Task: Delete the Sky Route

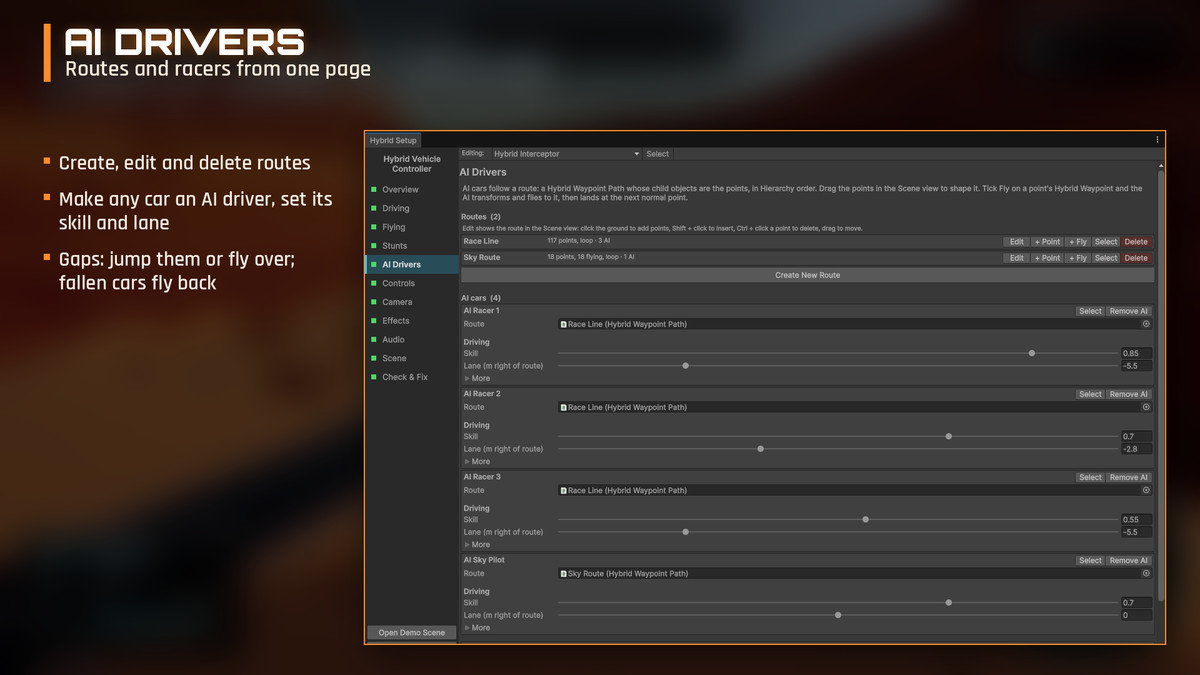Action: click(x=1136, y=258)
